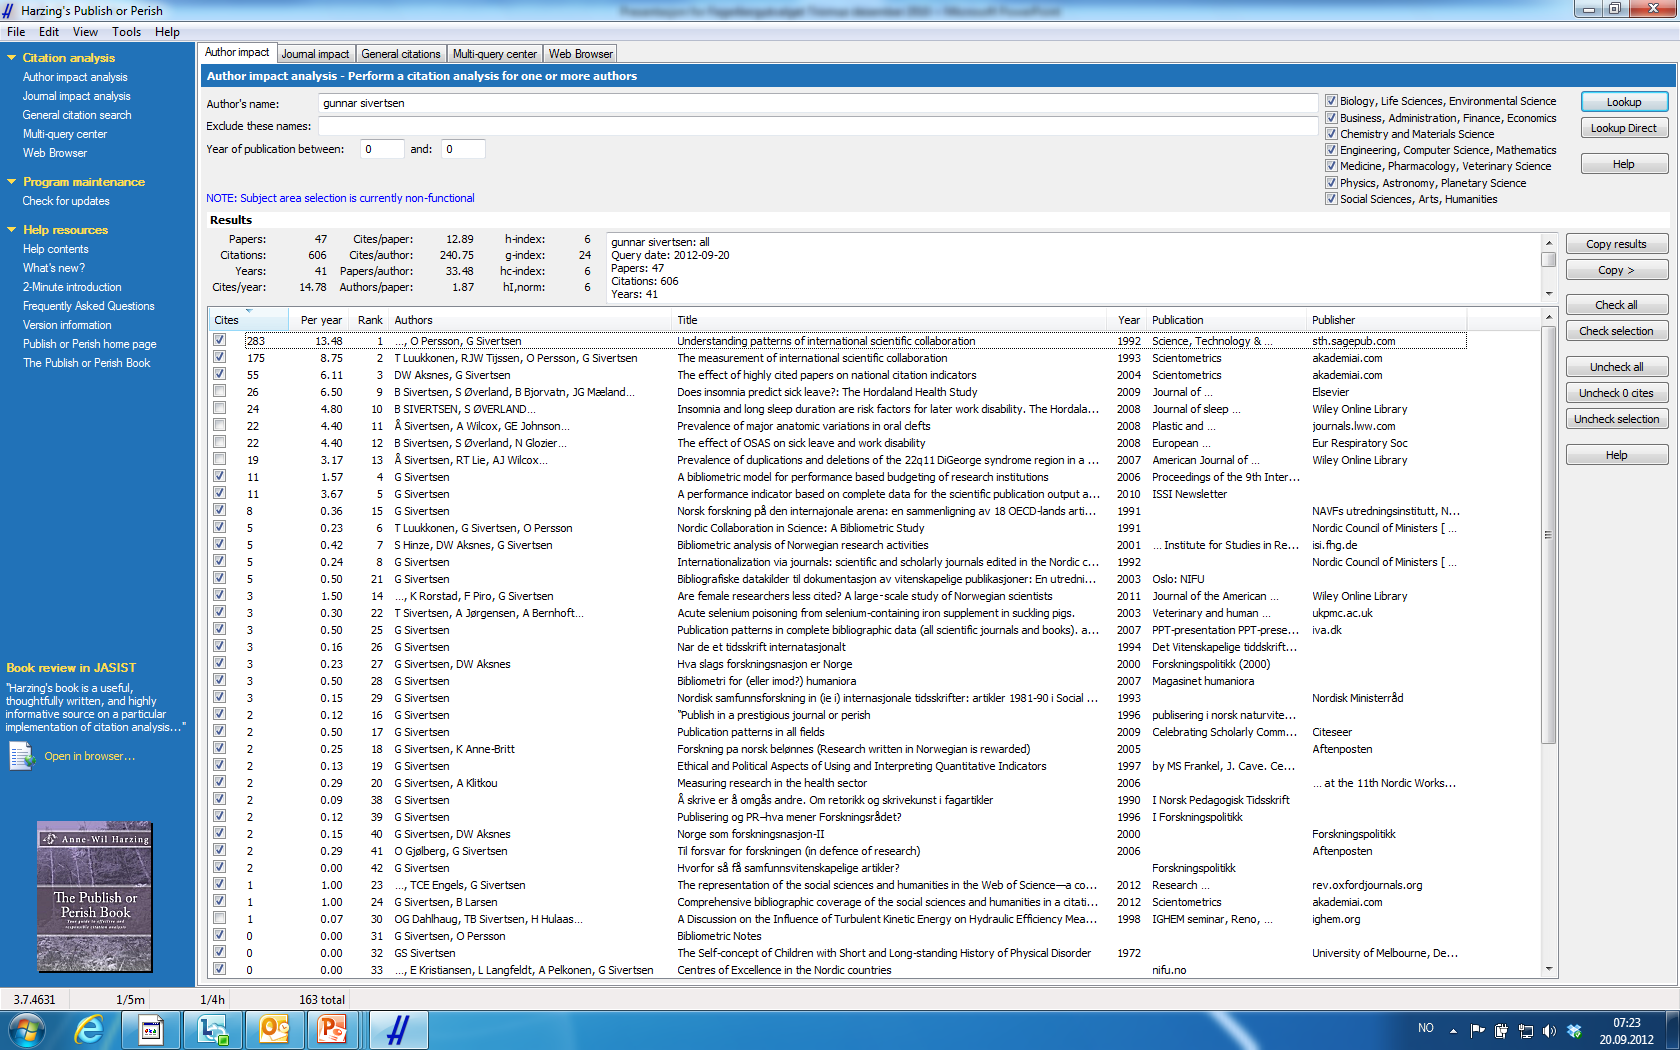Switch to the PowerPoint taskbar icon
This screenshot has width=1680, height=1050.
click(331, 1030)
